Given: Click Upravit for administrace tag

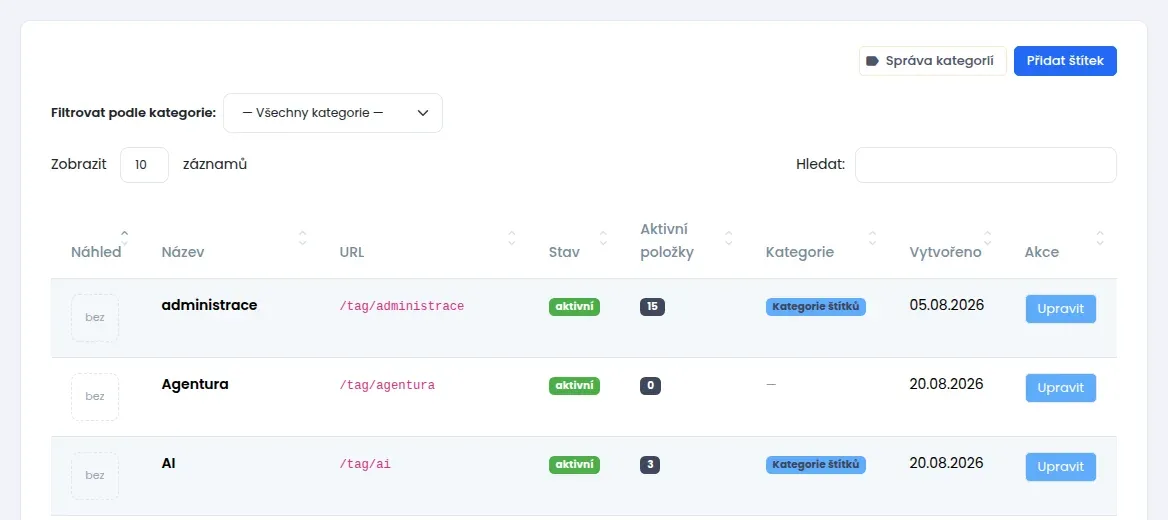Looking at the screenshot, I should coord(1061,309).
